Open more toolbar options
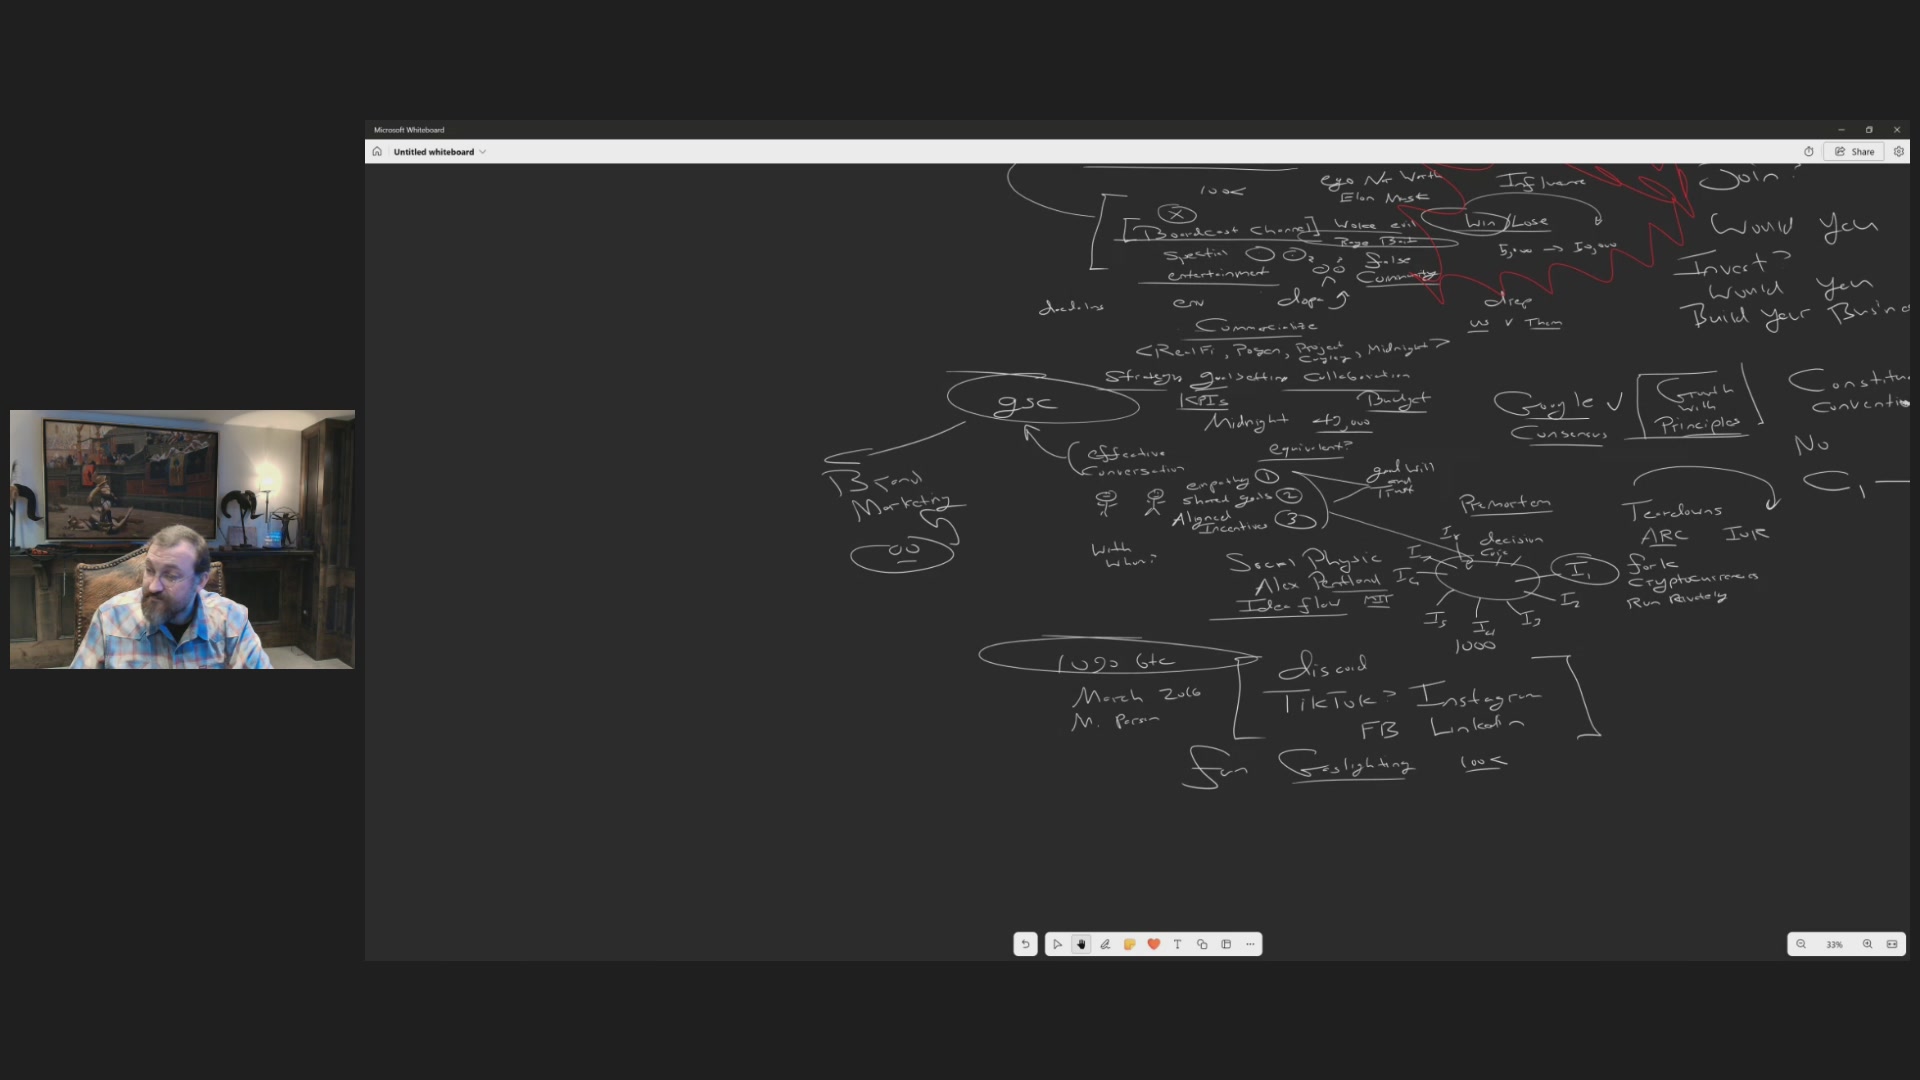Viewport: 1920px width, 1080px height. click(x=1250, y=944)
